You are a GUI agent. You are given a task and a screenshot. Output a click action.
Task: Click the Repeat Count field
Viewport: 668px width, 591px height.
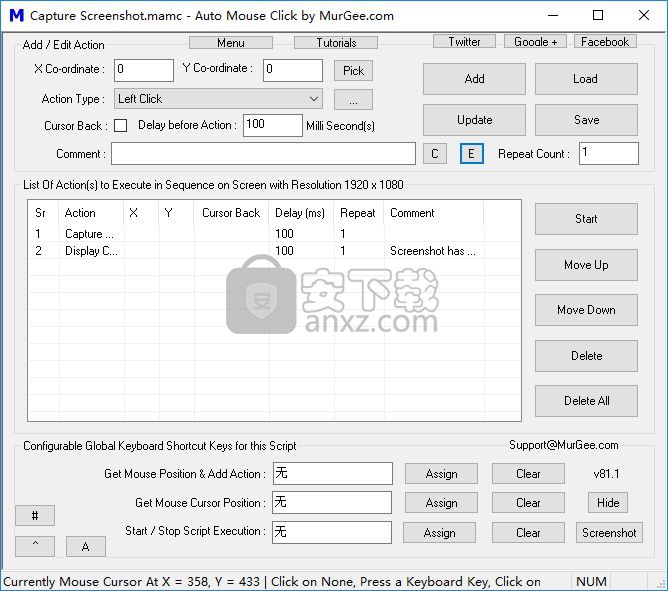point(609,153)
